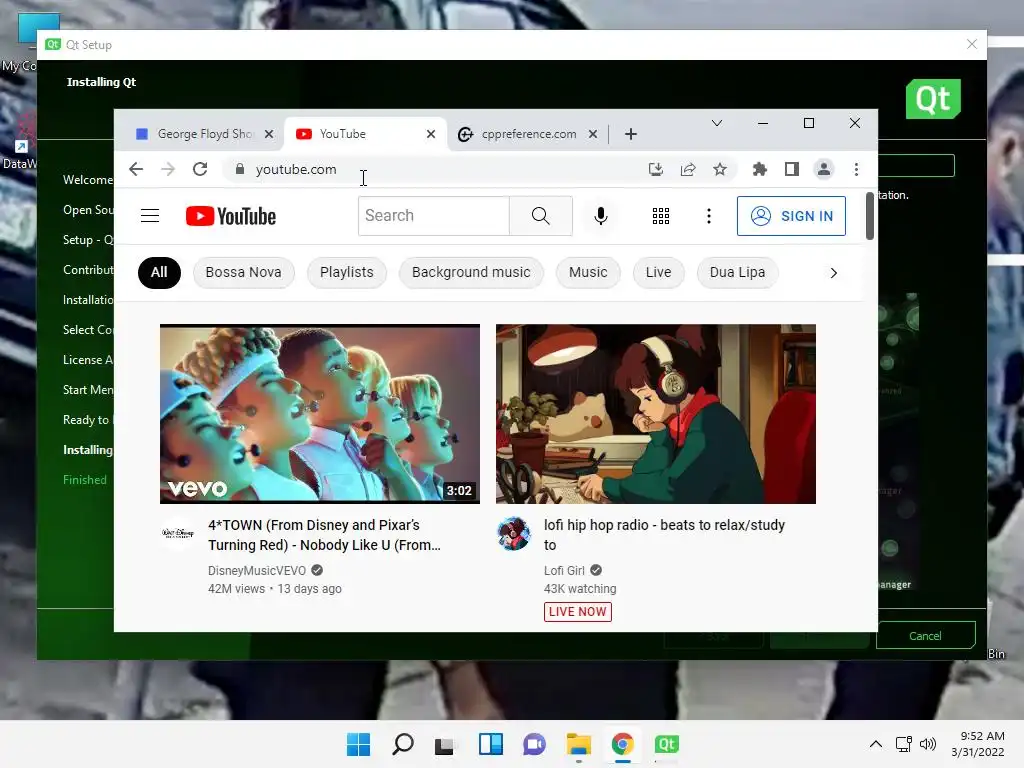
Task: Filter by Live chip
Action: (658, 272)
